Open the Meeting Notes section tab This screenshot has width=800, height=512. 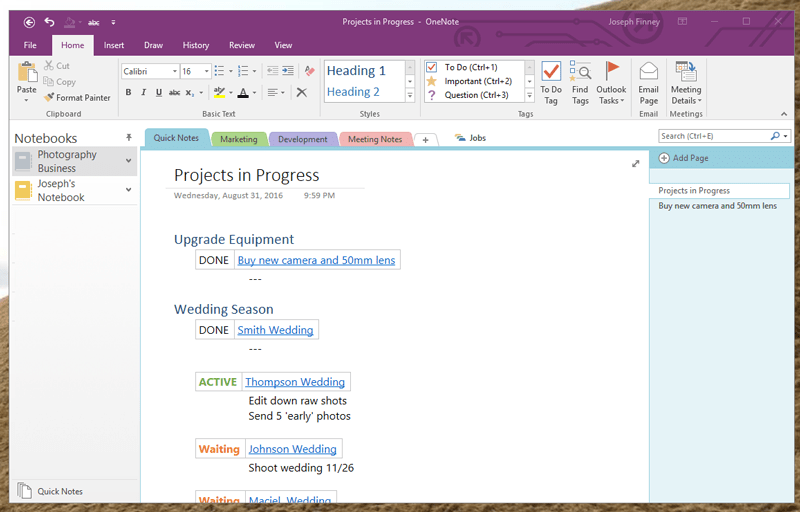[x=375, y=139]
